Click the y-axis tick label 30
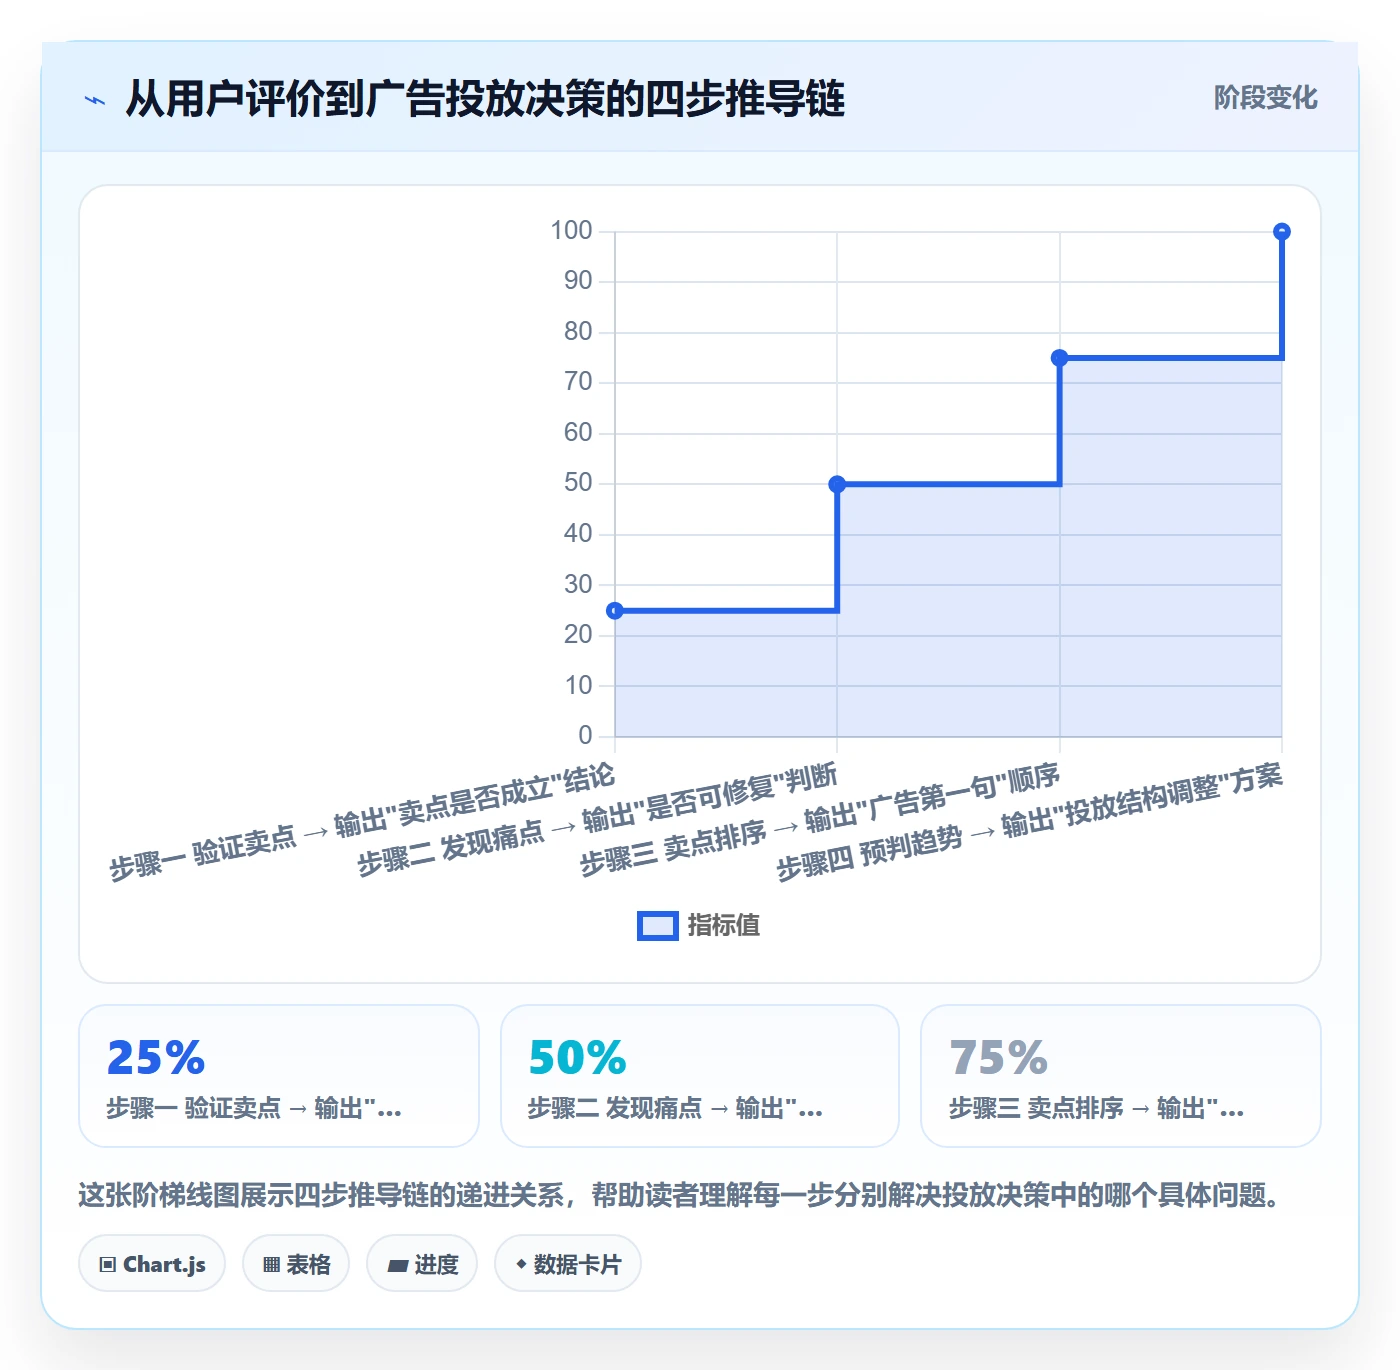 (578, 585)
